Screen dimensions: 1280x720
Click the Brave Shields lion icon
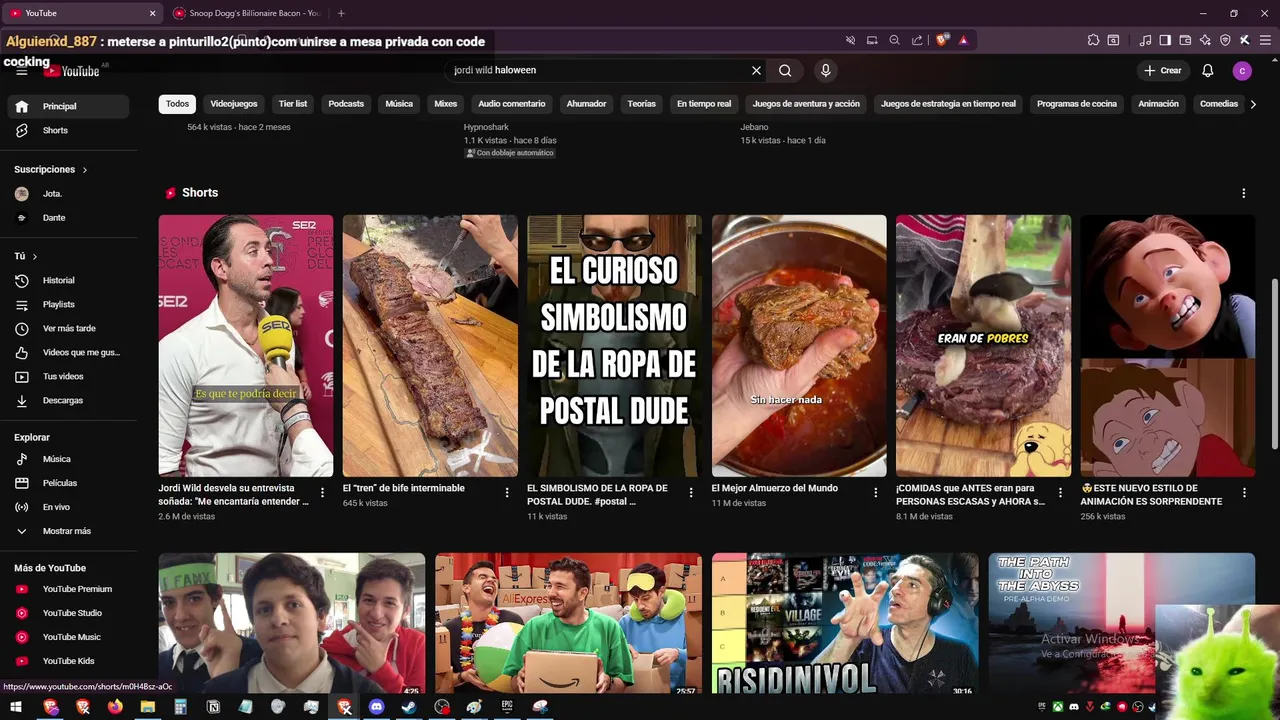[942, 40]
